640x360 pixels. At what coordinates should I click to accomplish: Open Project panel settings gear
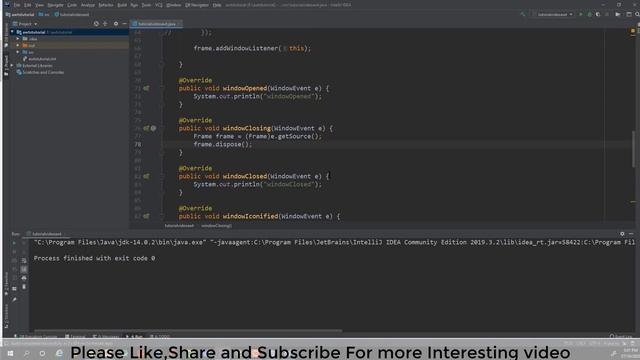[116, 24]
